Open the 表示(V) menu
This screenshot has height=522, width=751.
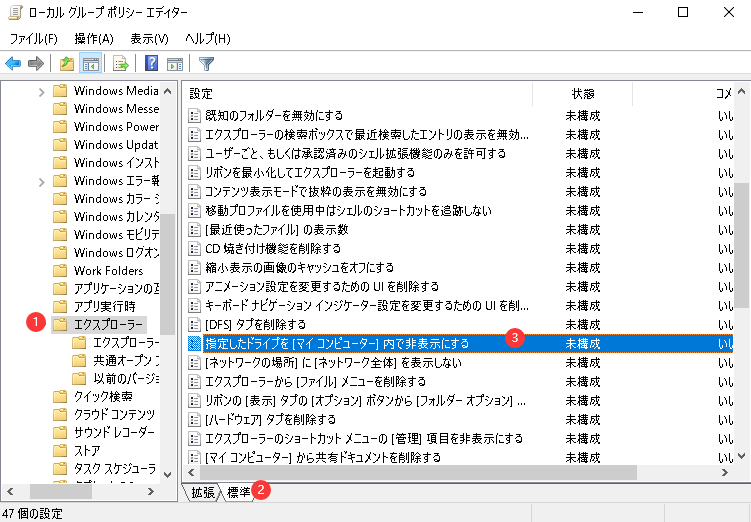tap(149, 38)
